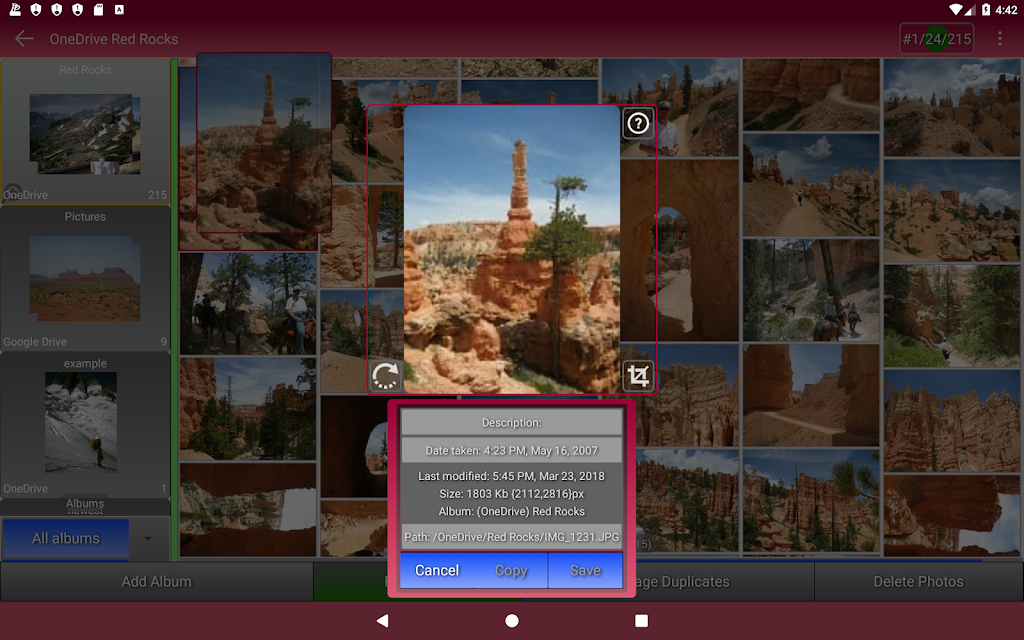Tap the #1/24/215 photo counter
This screenshot has width=1024, height=640.
click(936, 39)
